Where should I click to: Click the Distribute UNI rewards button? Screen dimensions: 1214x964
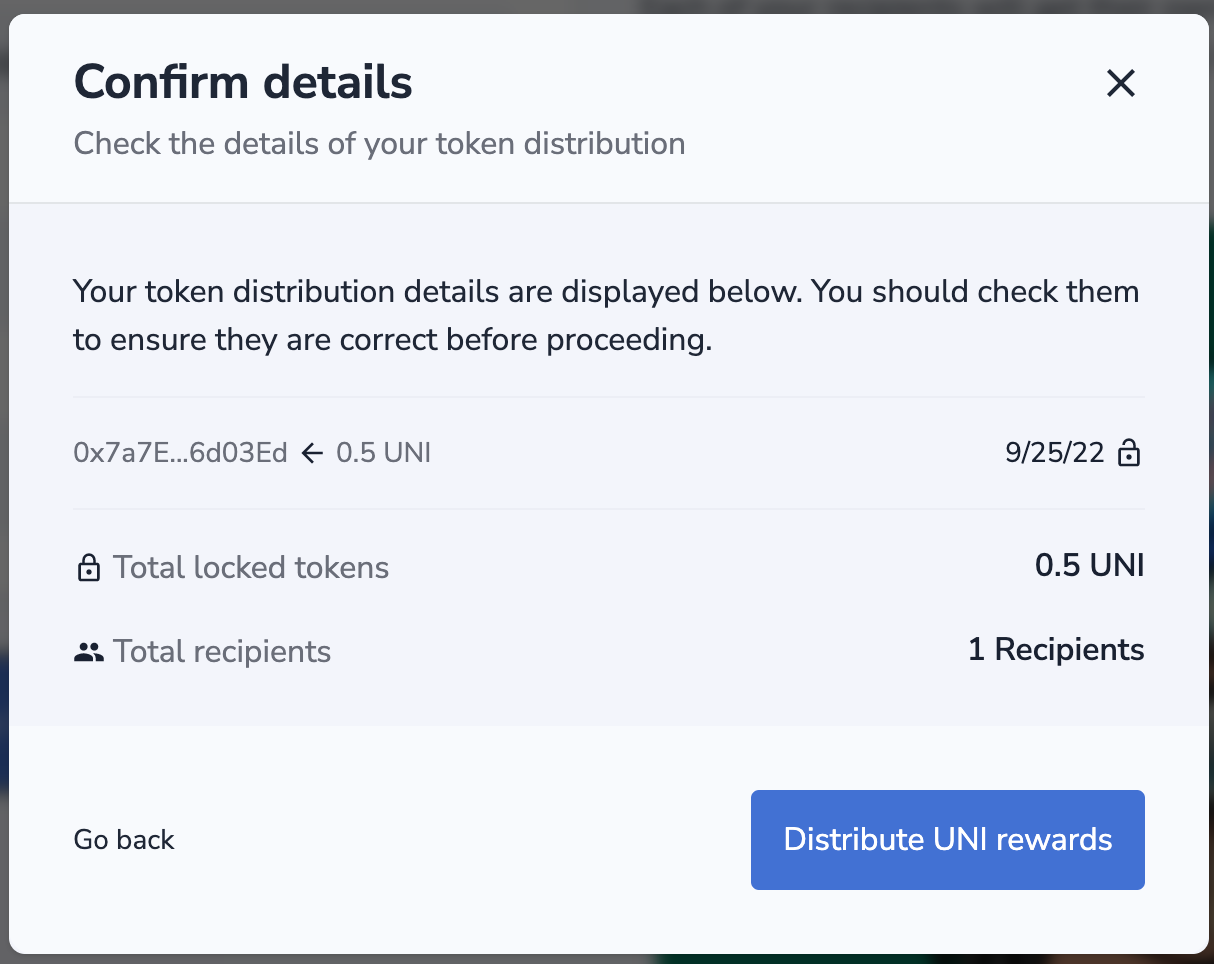947,839
